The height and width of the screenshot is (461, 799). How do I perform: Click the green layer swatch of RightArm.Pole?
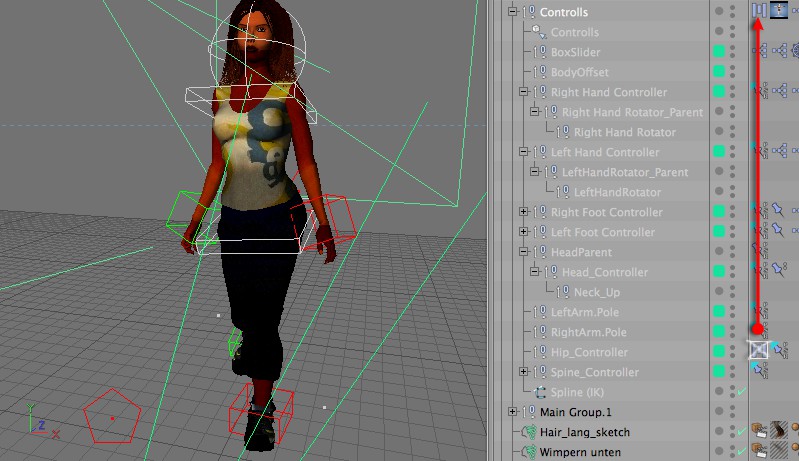pyautogui.click(x=719, y=331)
